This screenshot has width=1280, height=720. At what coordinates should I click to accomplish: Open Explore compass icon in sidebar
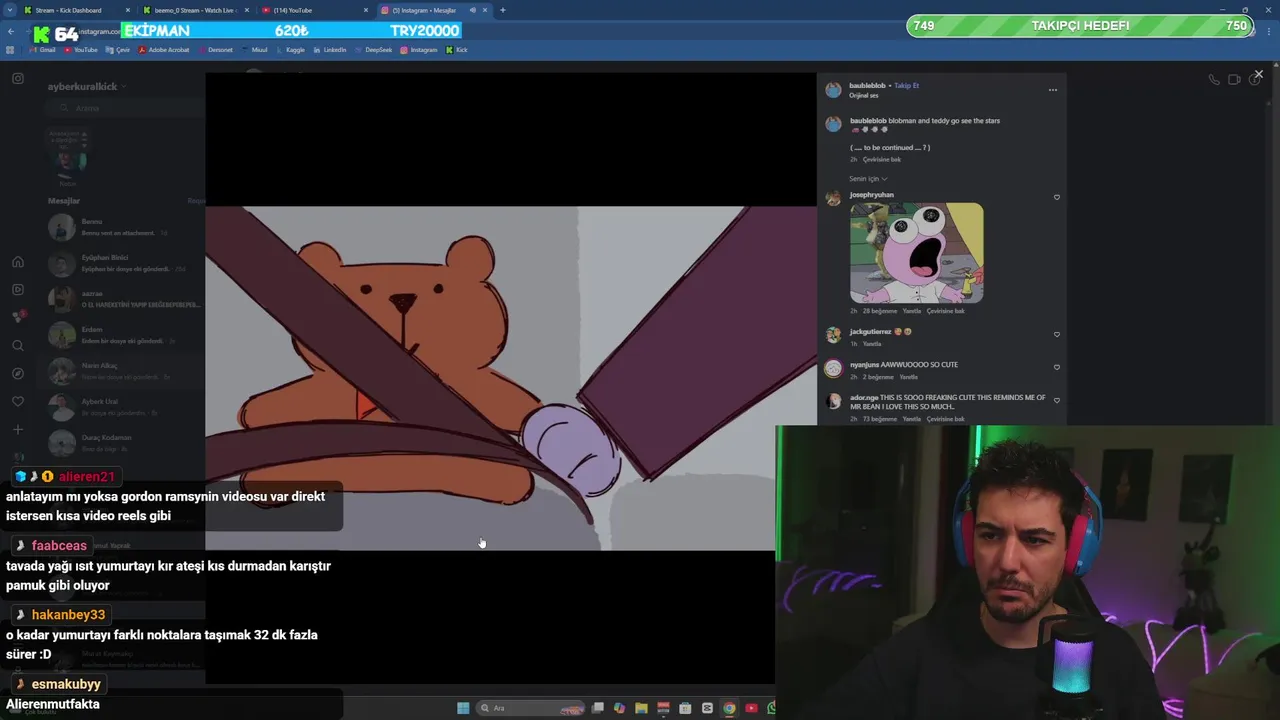18,374
